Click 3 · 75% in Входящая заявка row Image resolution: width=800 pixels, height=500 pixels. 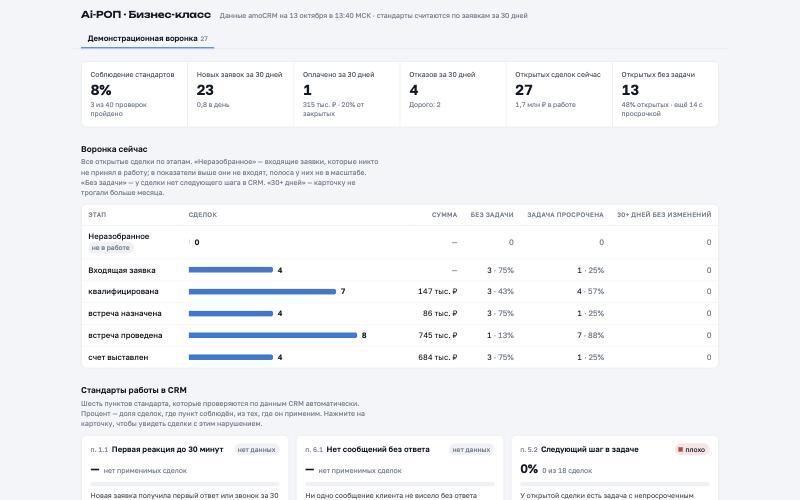pyautogui.click(x=500, y=270)
